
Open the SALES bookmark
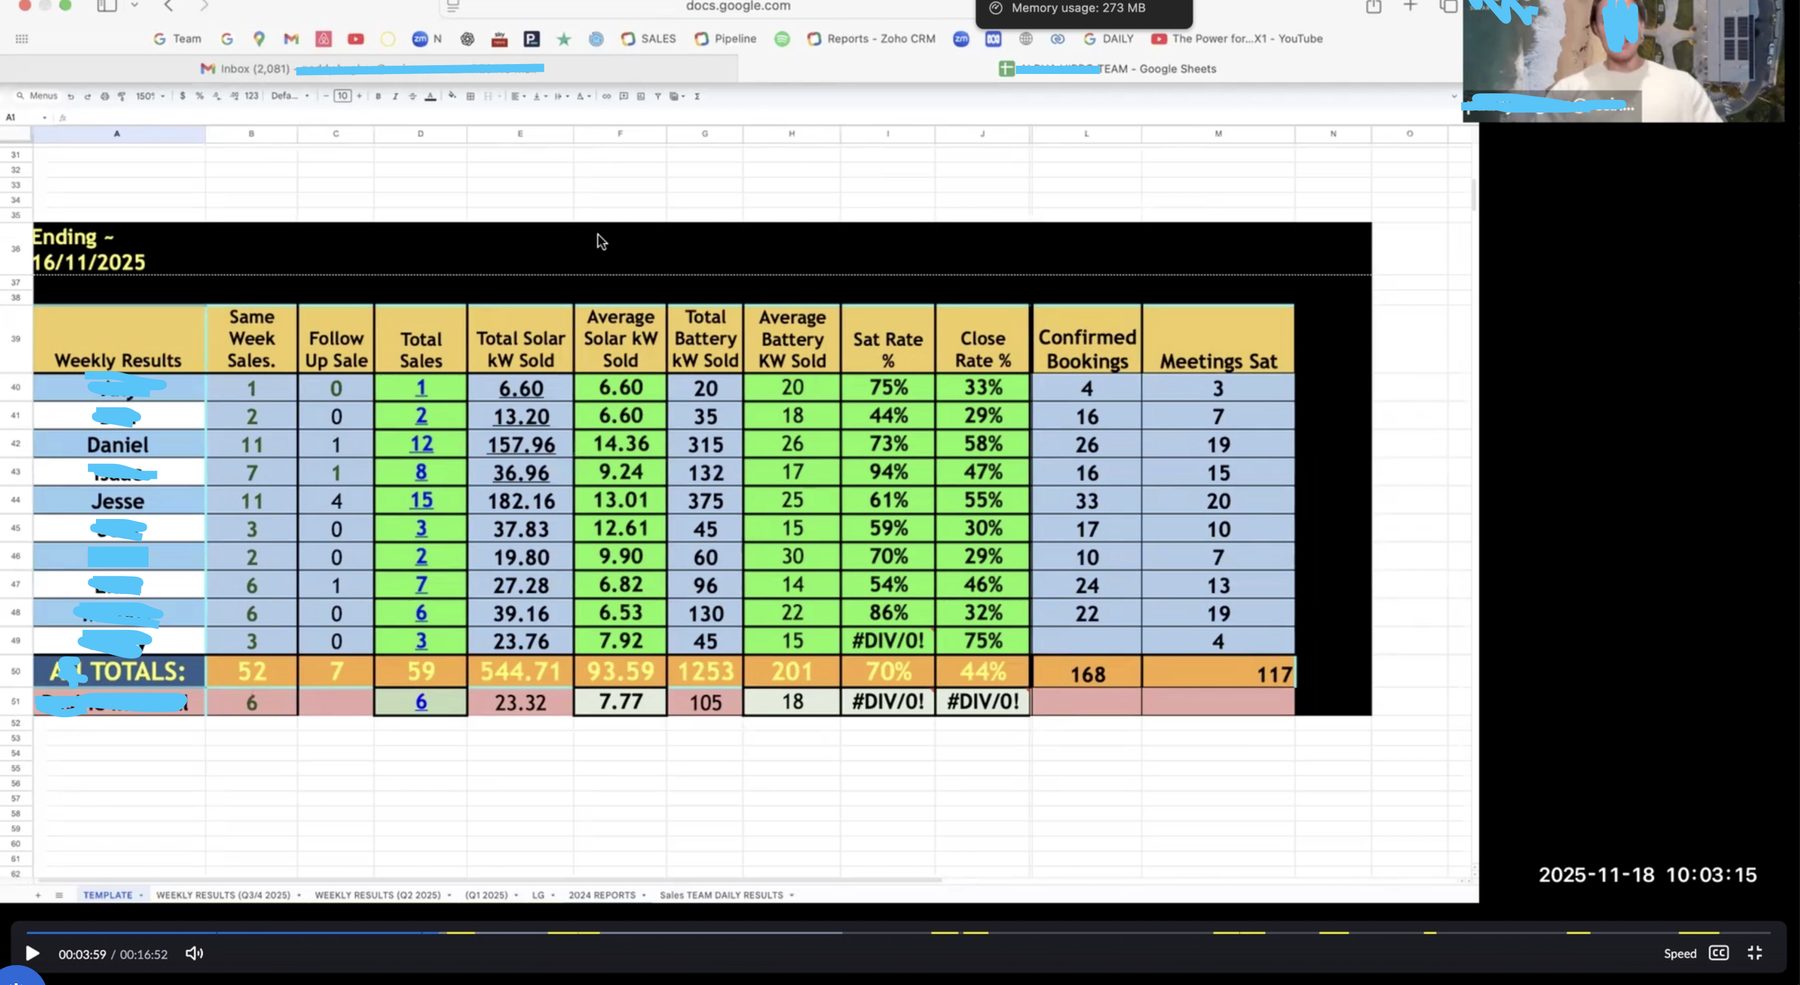point(648,39)
